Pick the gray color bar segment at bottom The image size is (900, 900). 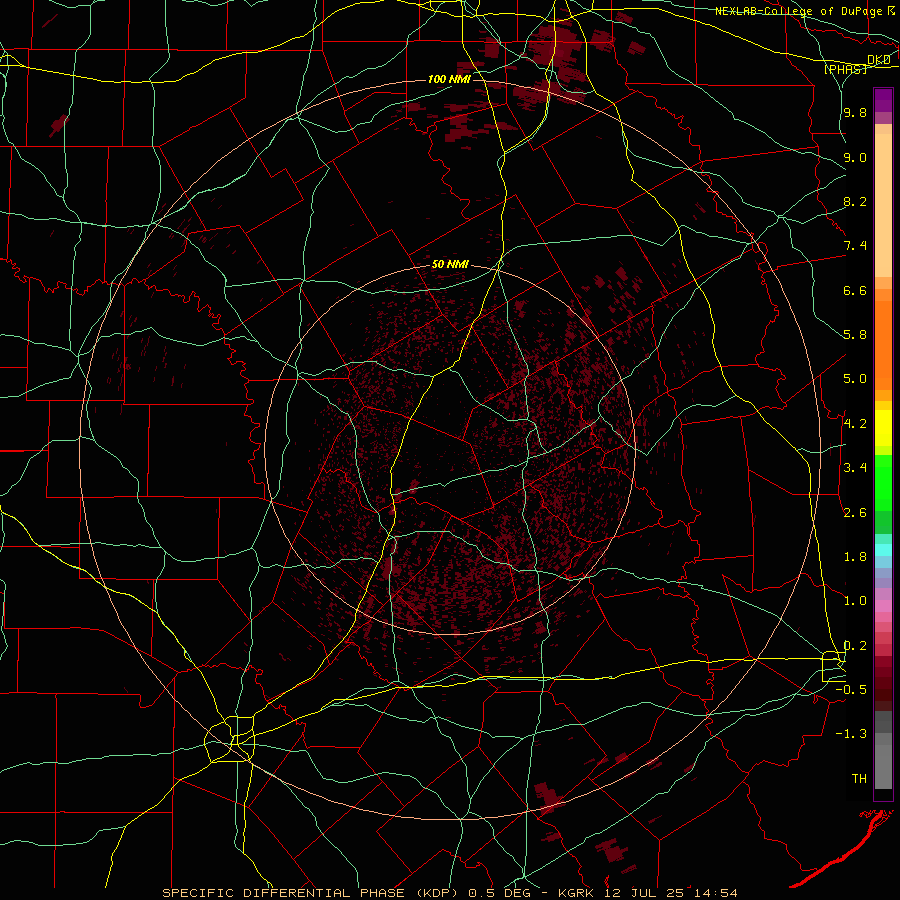(883, 766)
